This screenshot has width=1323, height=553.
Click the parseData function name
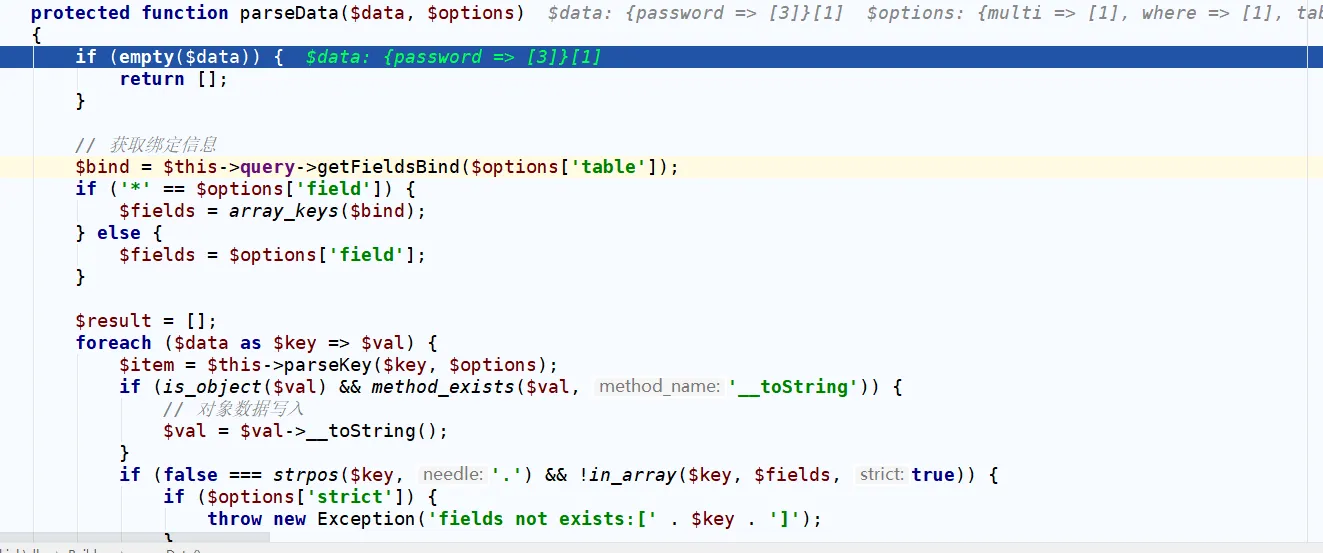(288, 13)
